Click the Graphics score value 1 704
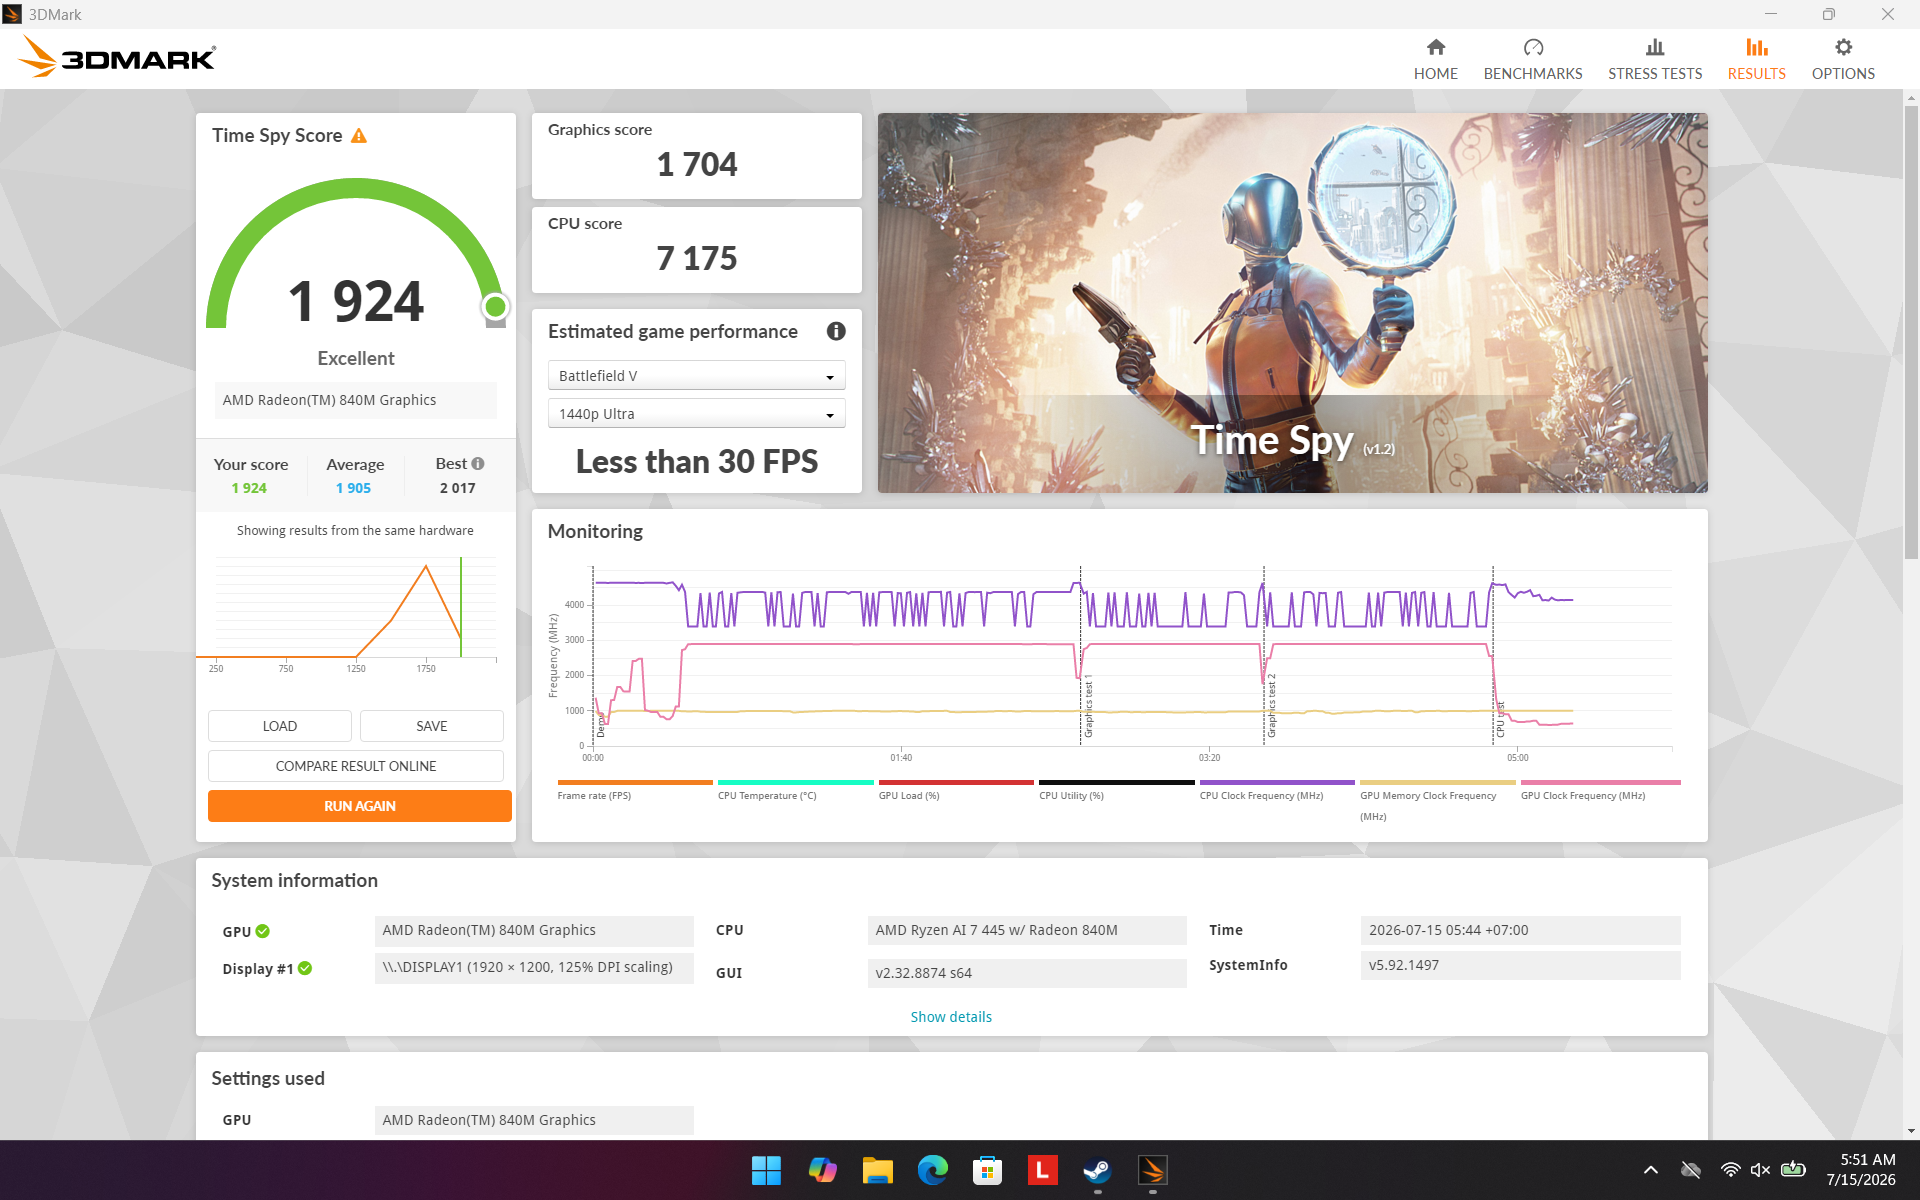The height and width of the screenshot is (1200, 1920). point(697,164)
